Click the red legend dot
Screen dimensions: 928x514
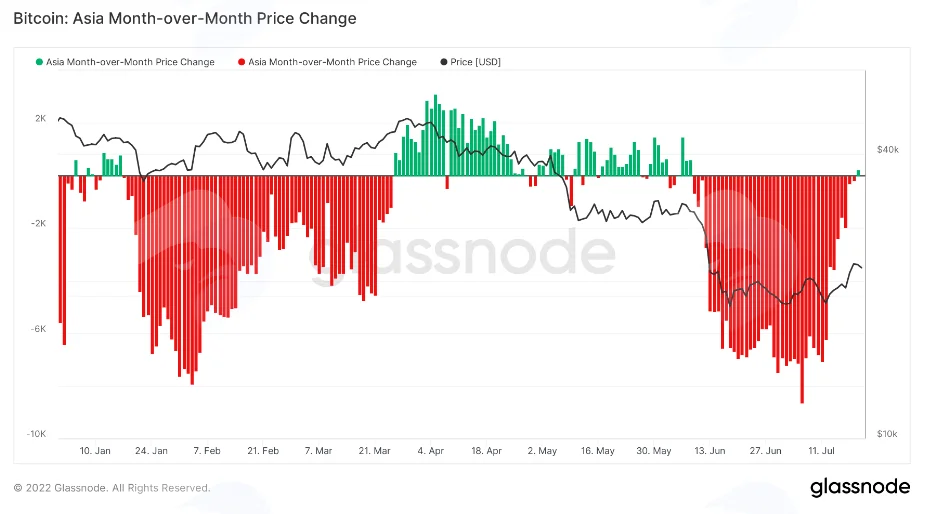(x=241, y=62)
